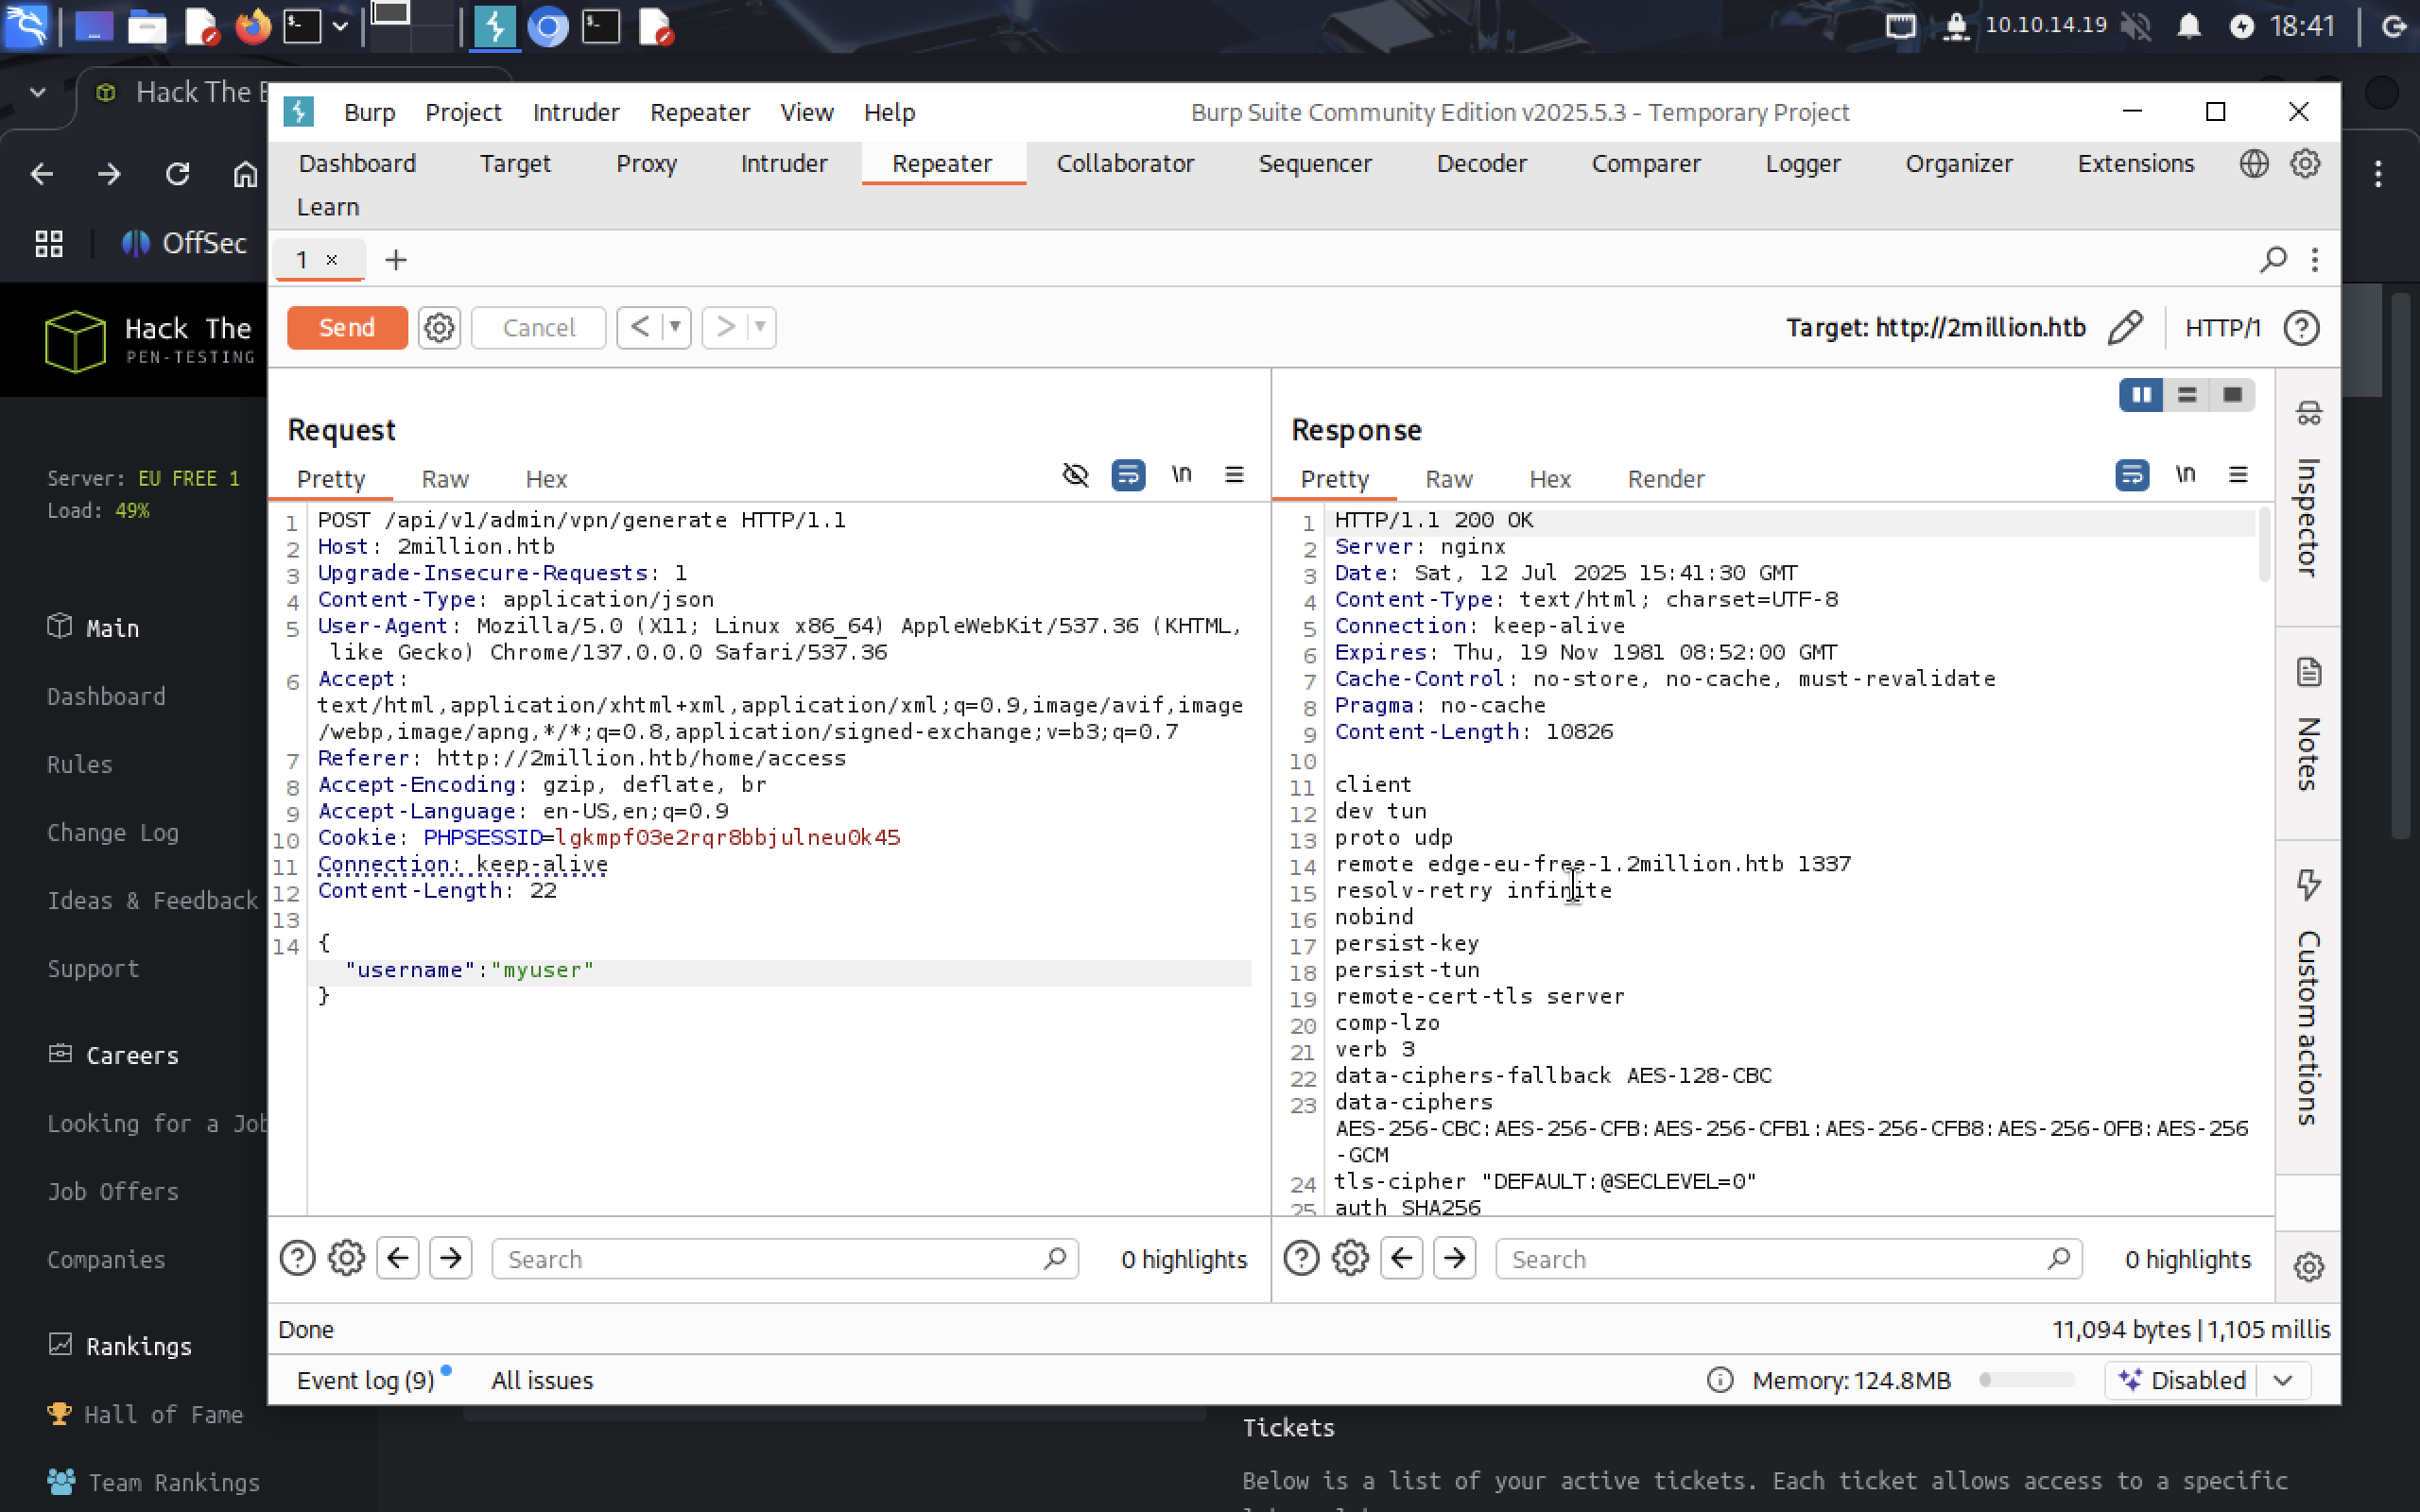
Task: Expand the forward history dropdown arrow
Action: 760,327
